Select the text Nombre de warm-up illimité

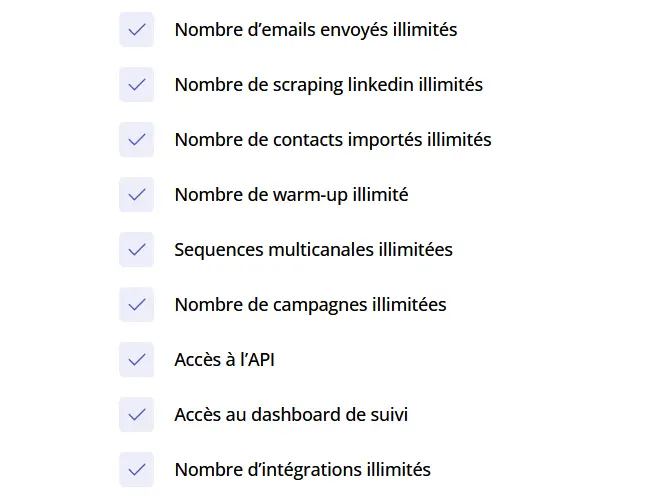(x=292, y=195)
